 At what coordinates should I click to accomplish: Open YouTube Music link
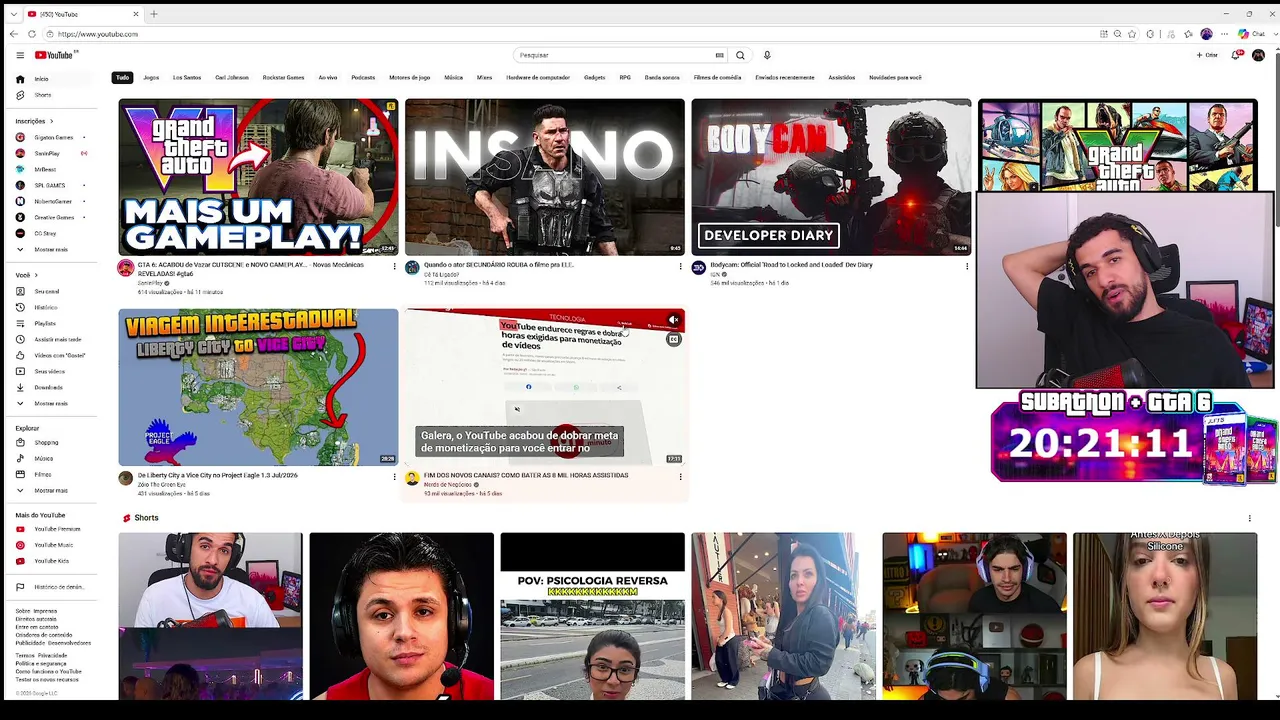tap(53, 545)
